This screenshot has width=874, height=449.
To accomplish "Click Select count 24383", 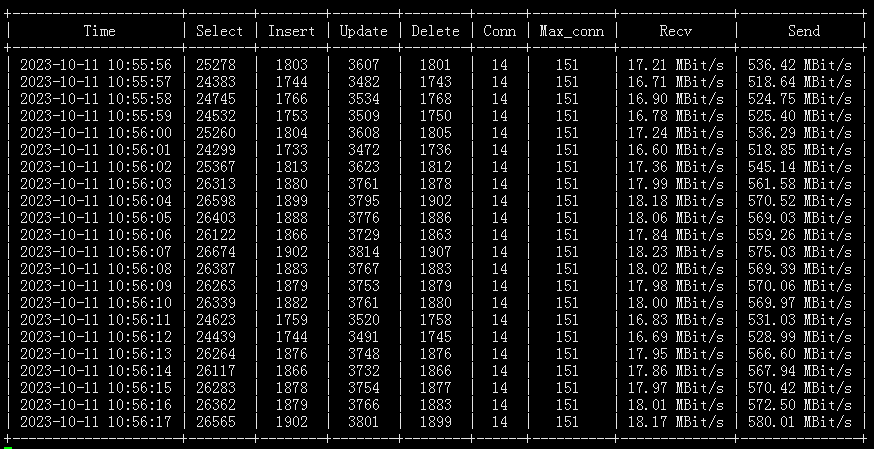I will click(x=216, y=82).
